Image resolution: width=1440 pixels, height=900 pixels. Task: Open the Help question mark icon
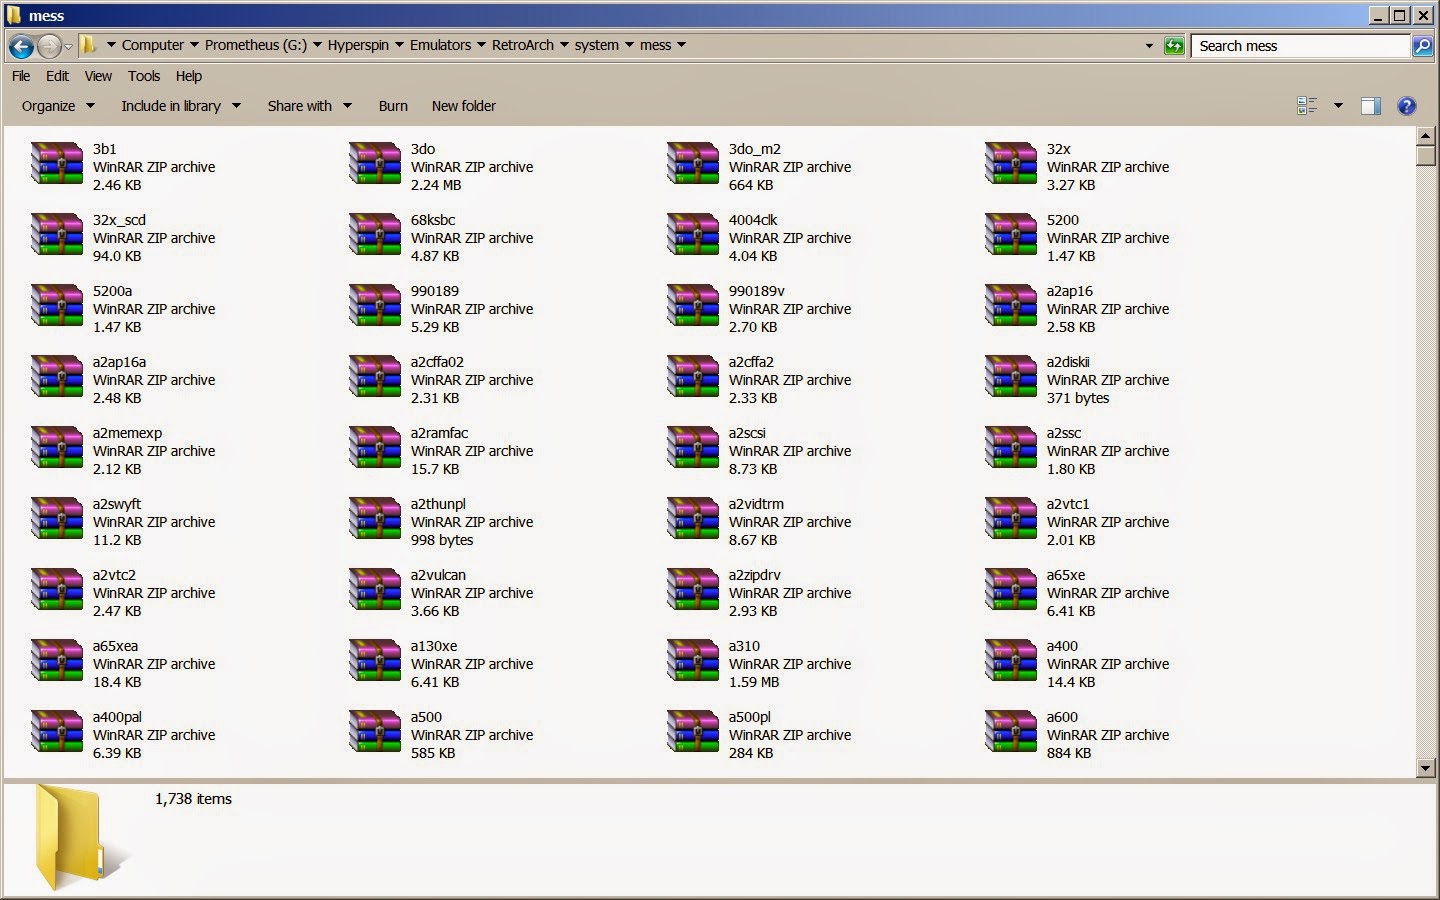point(1407,106)
